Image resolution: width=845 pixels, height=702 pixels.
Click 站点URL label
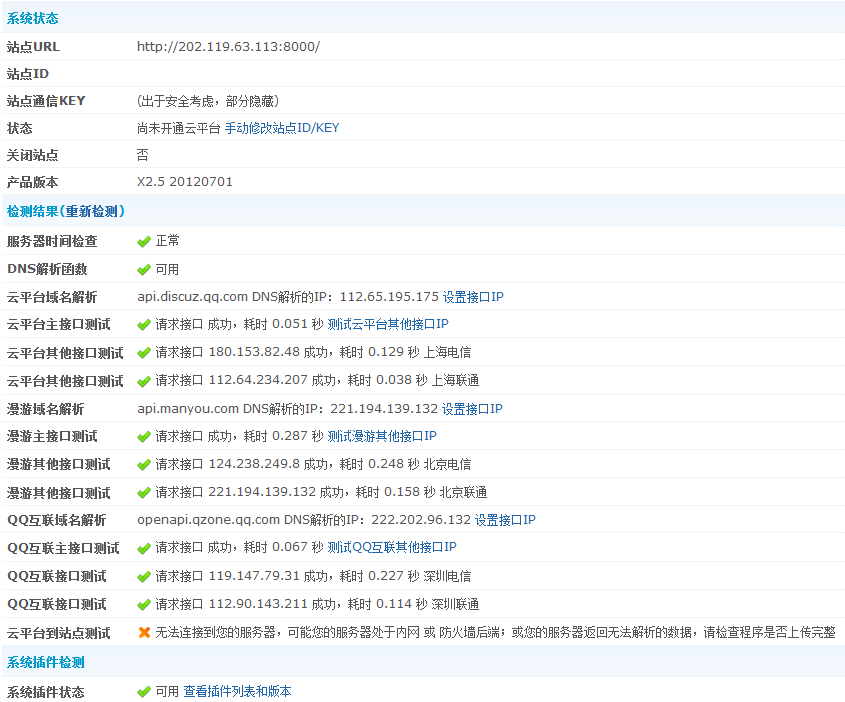33,47
